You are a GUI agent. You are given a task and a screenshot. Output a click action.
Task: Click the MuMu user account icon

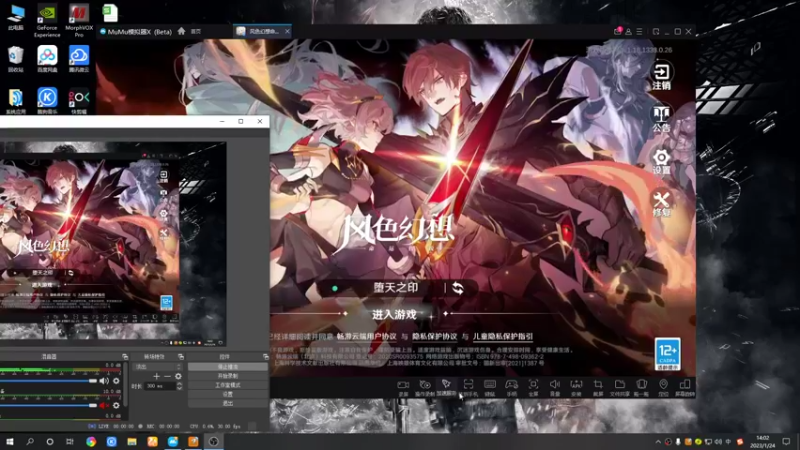[629, 32]
